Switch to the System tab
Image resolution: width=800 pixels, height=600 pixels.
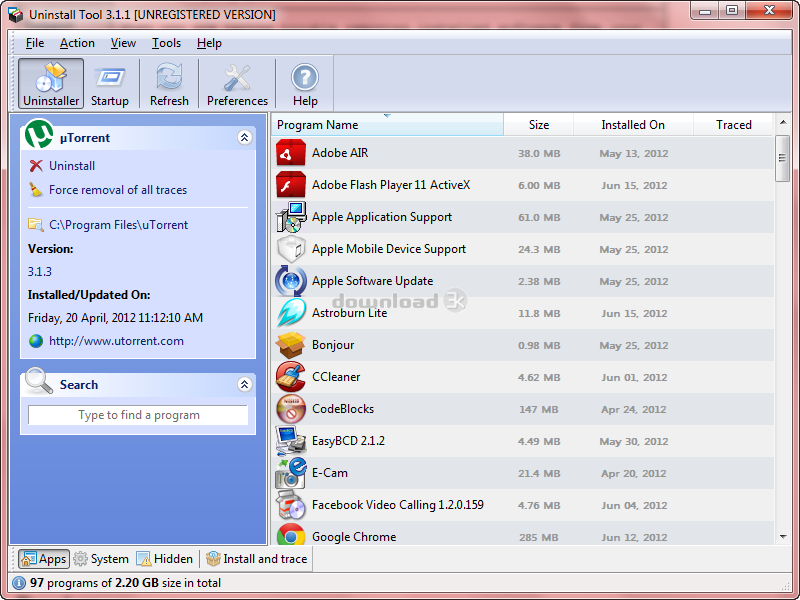101,559
